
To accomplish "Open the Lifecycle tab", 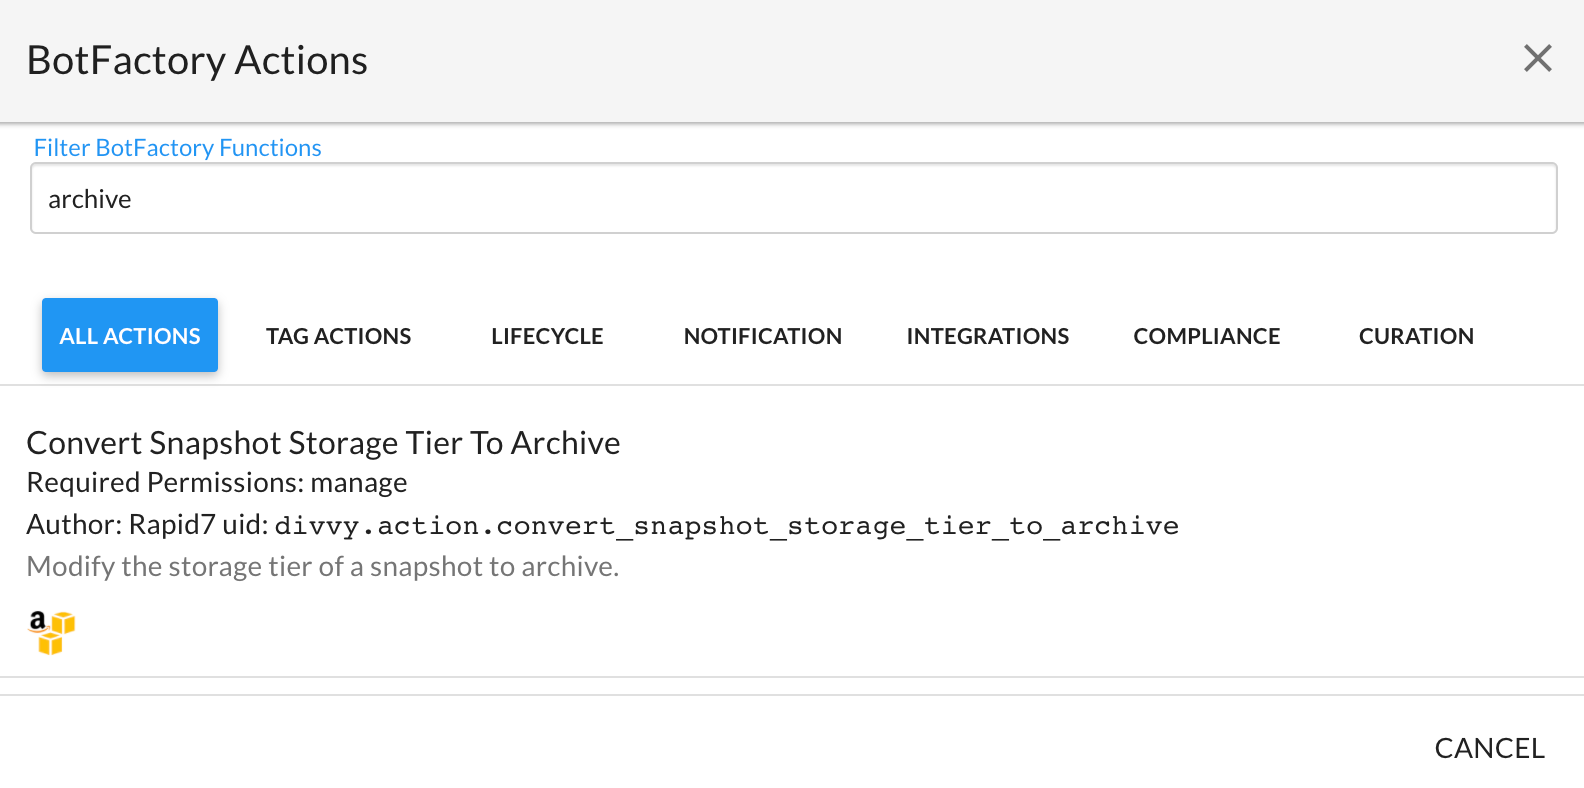I will (x=547, y=336).
